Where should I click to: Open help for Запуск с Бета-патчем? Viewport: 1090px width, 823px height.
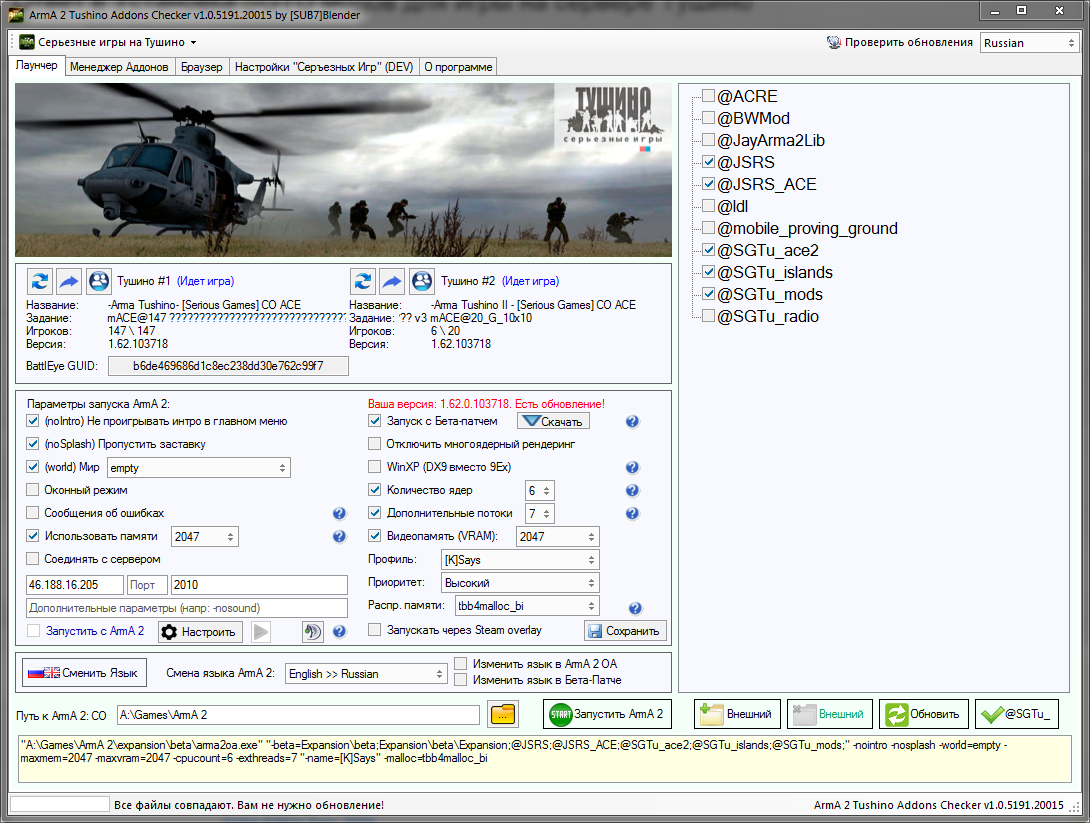pyautogui.click(x=632, y=421)
